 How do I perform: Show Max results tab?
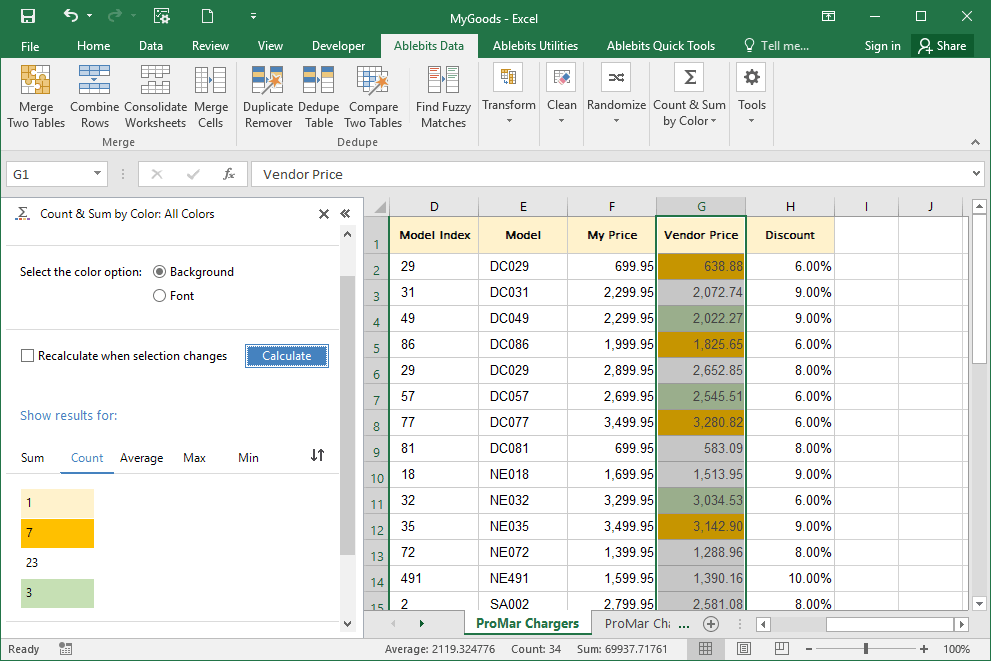pyautogui.click(x=194, y=458)
